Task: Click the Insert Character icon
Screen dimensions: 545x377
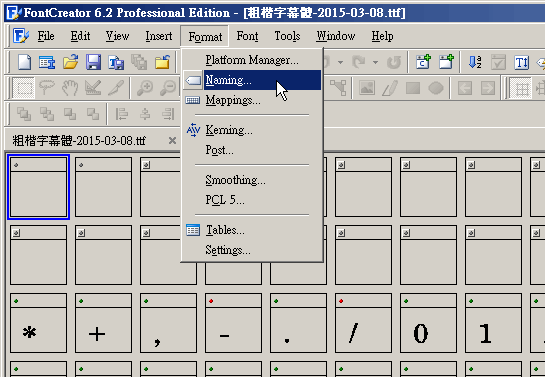Action: point(423,63)
